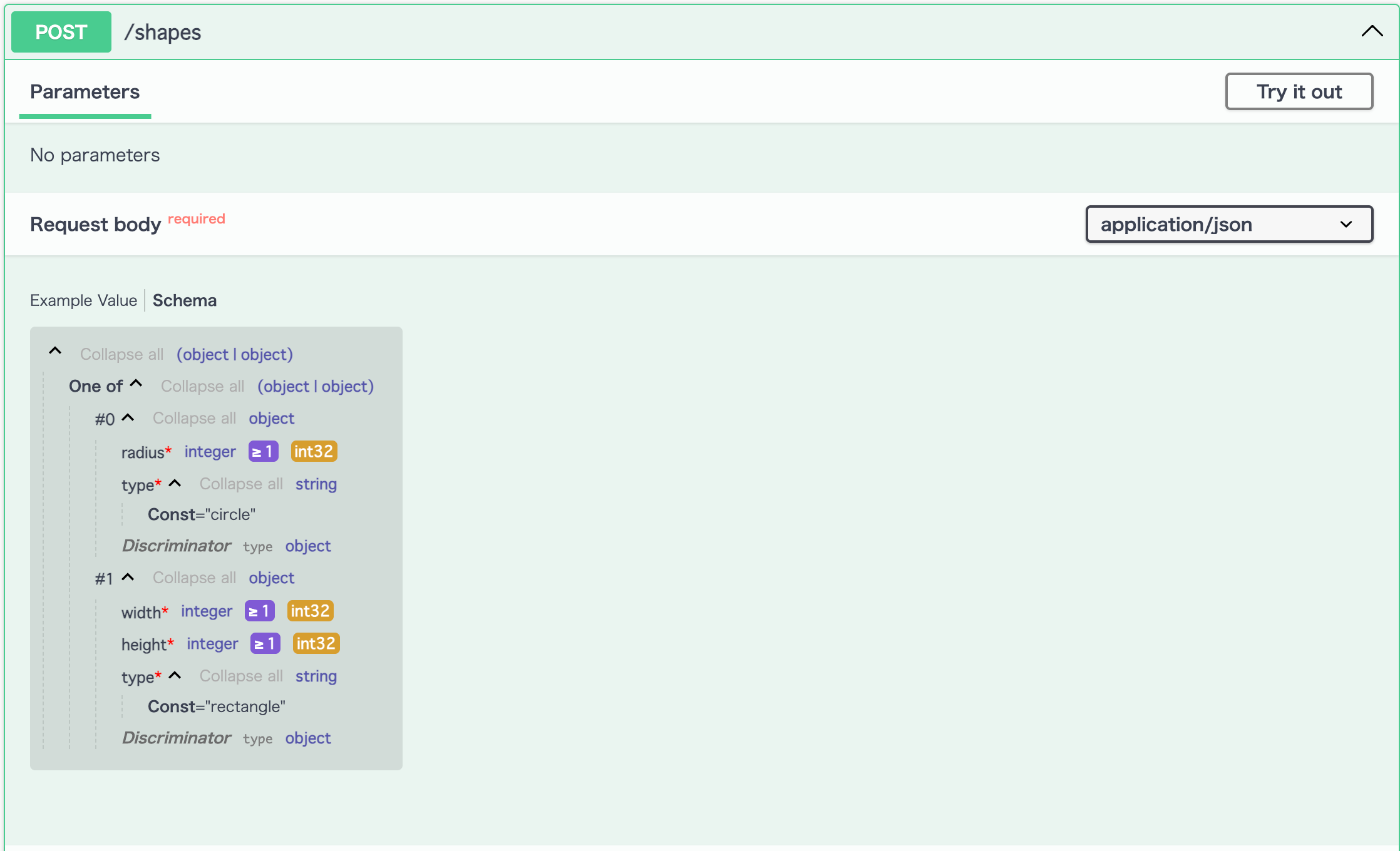Click the No parameters text
The image size is (1400, 851).
[x=95, y=155]
